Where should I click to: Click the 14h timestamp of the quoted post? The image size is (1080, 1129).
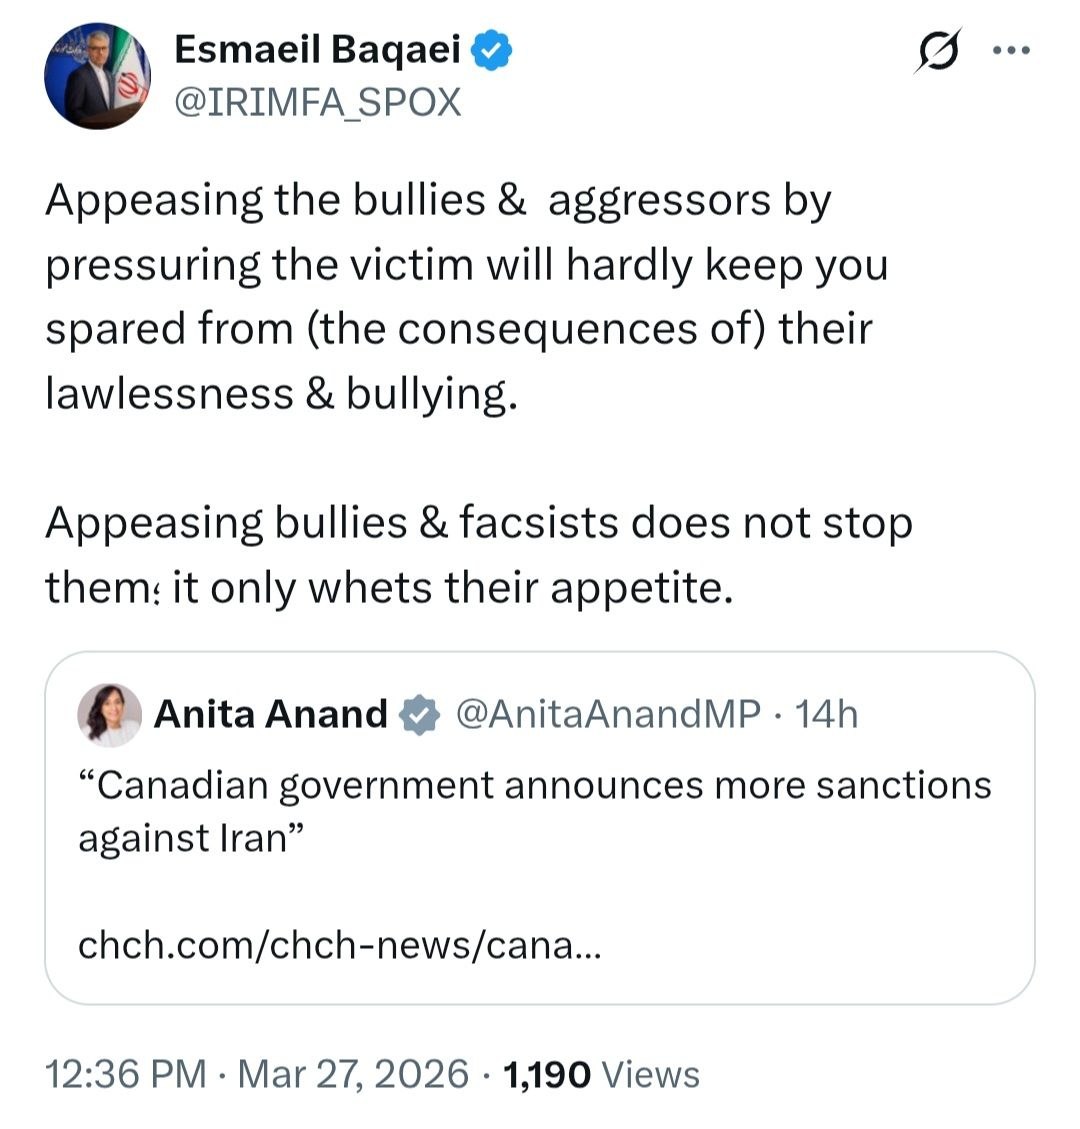tap(826, 714)
